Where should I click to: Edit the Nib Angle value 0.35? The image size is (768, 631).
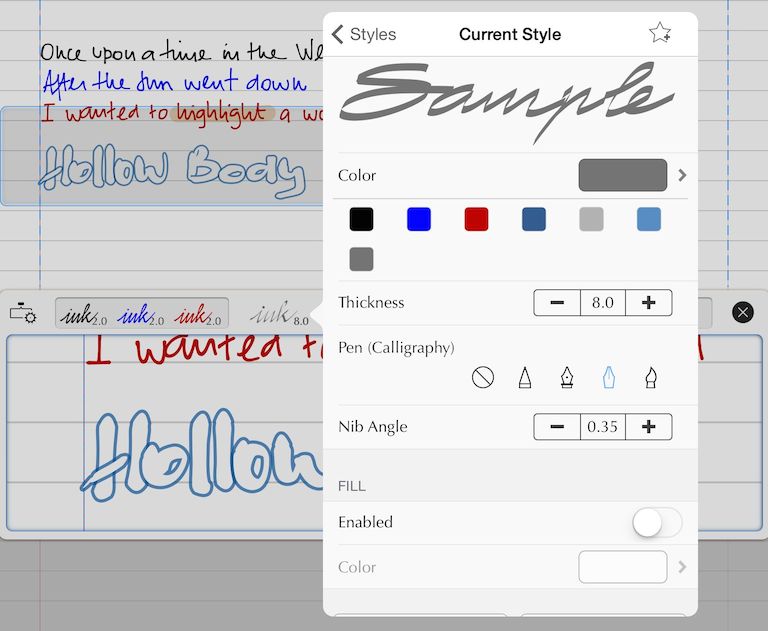(603, 427)
